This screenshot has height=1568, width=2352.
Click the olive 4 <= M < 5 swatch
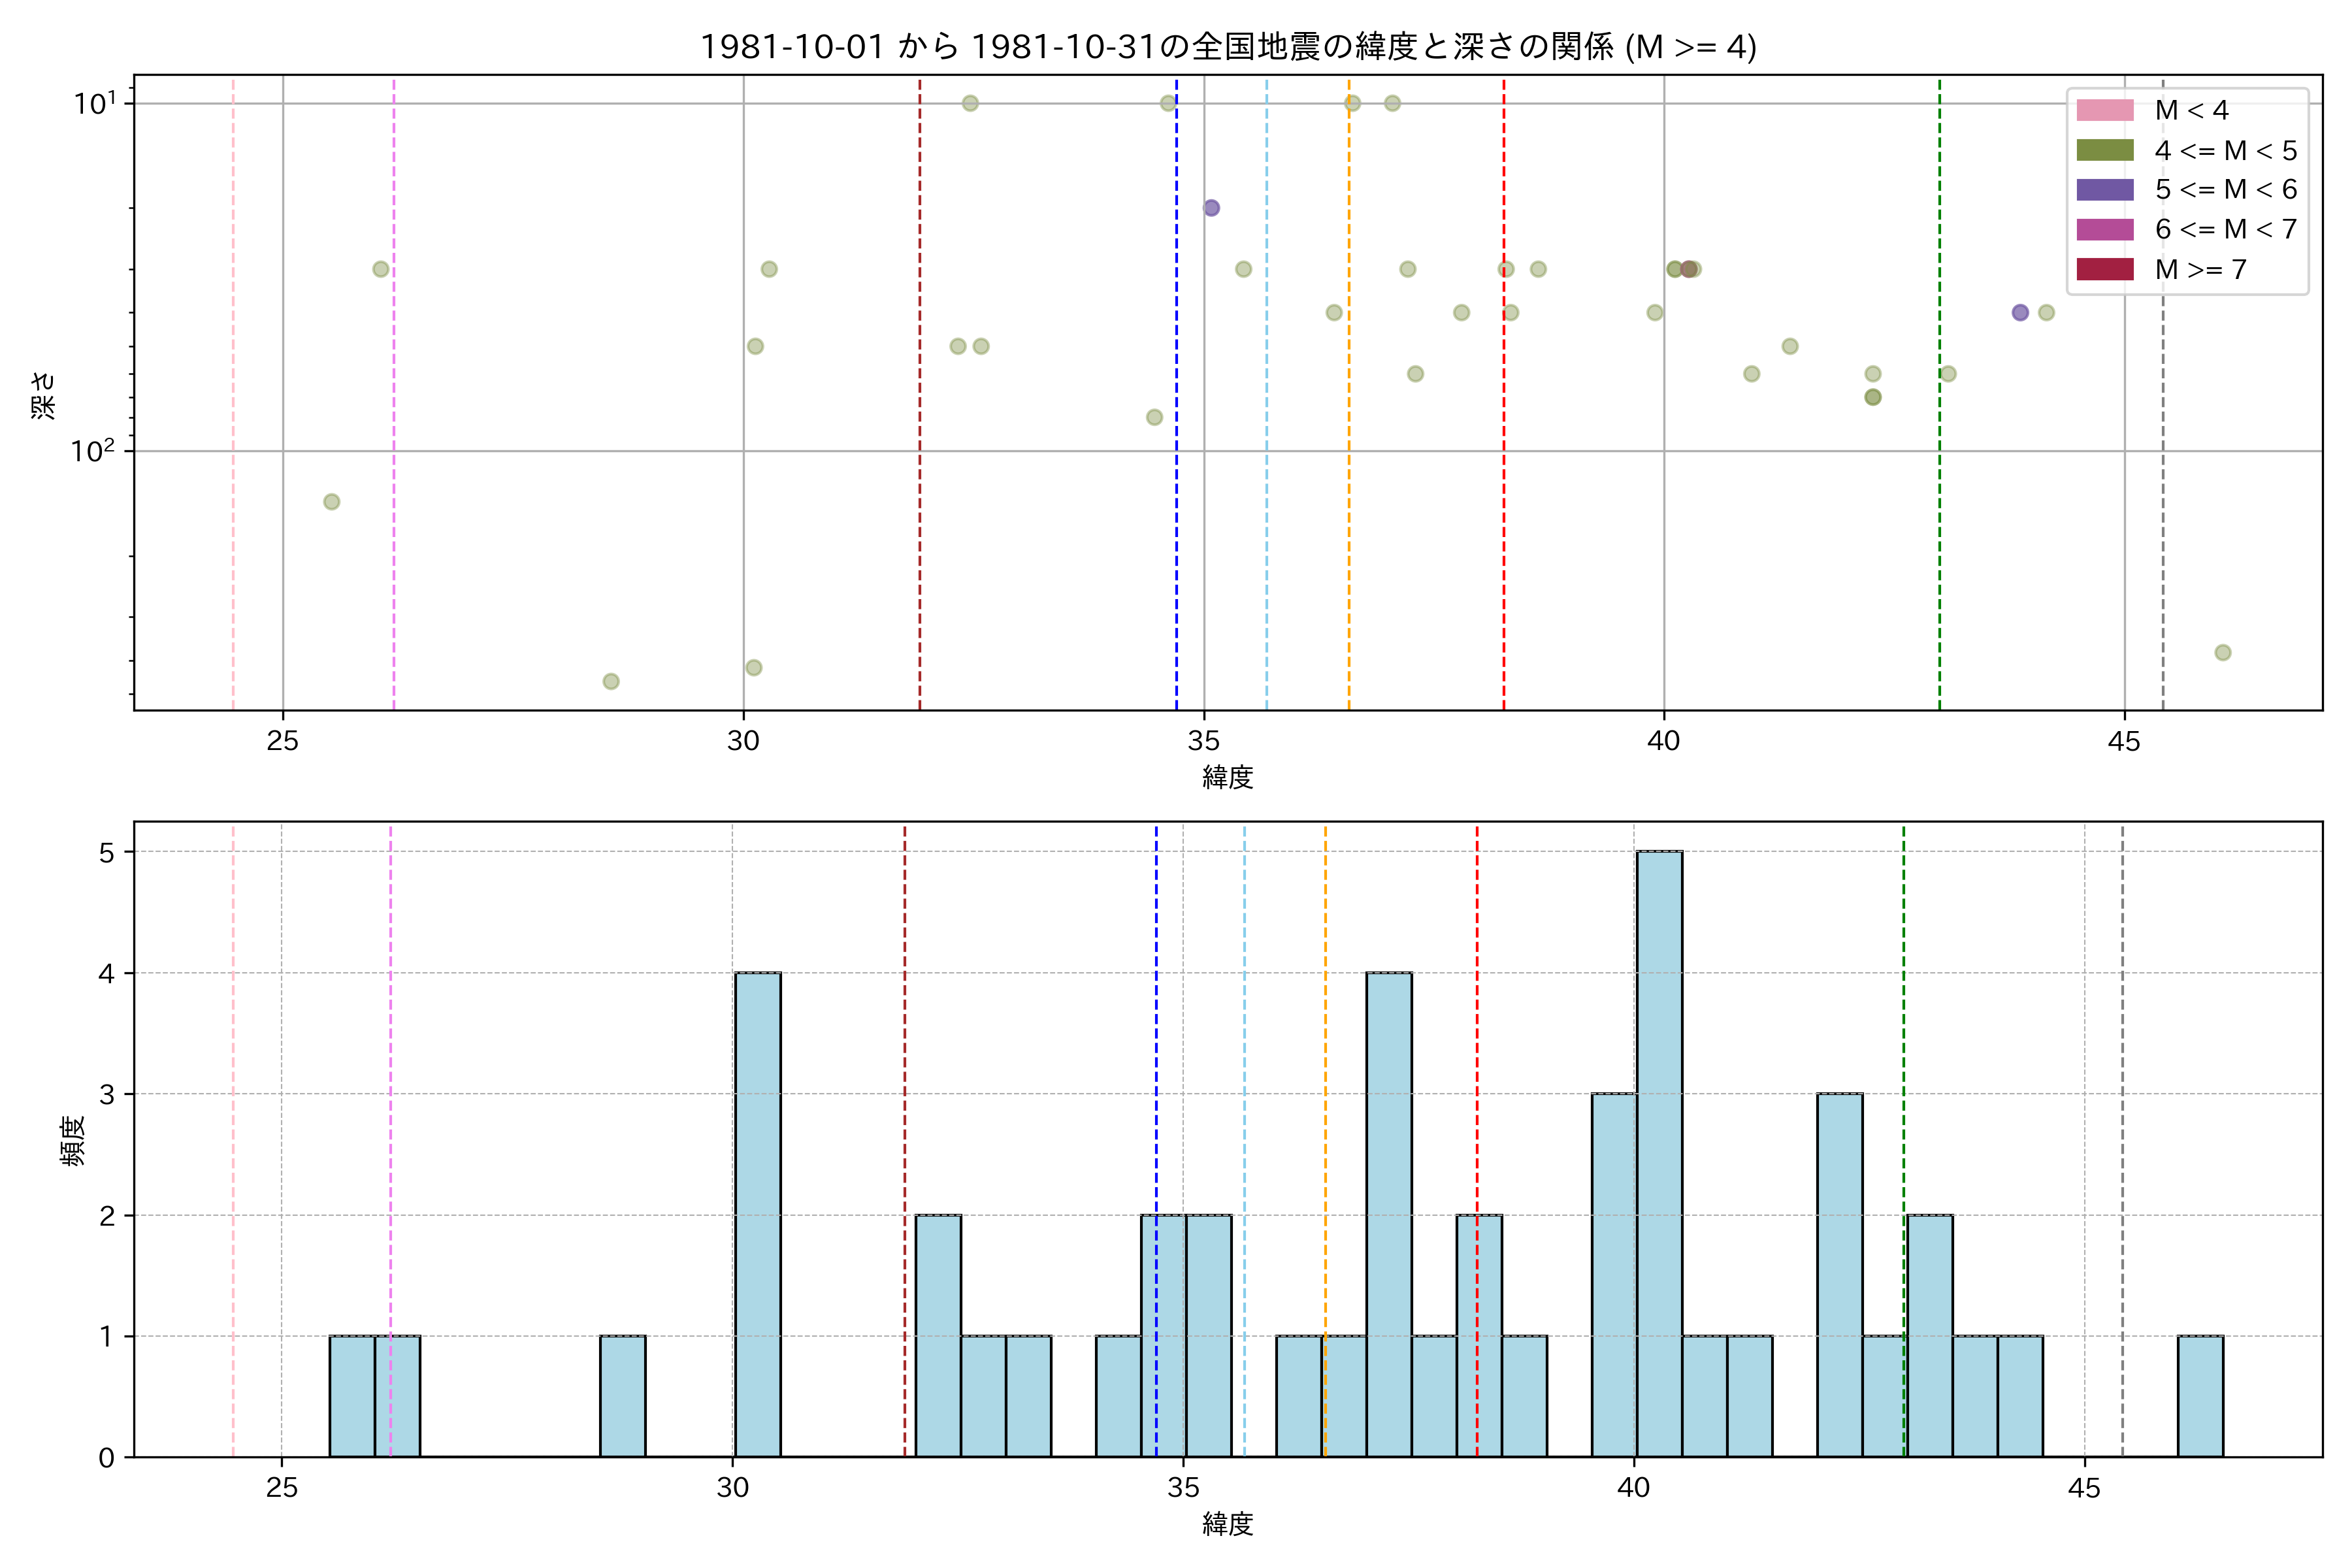click(2105, 150)
